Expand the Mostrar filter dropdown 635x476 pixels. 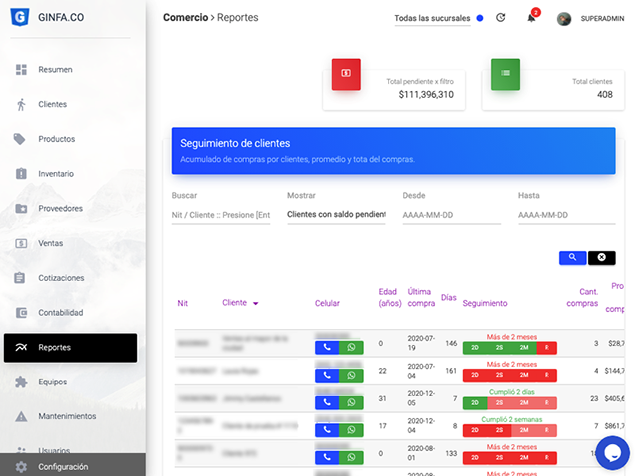point(336,215)
